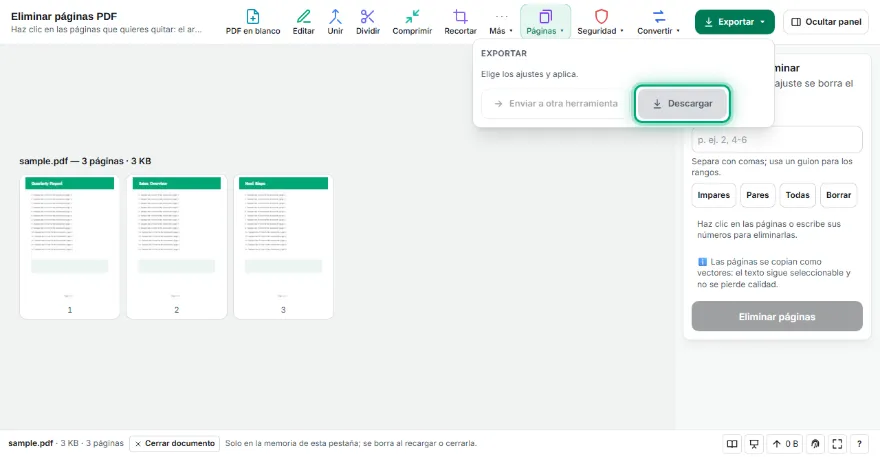The image size is (880, 457).
Task: Focus the page range input field
Action: coord(777,140)
